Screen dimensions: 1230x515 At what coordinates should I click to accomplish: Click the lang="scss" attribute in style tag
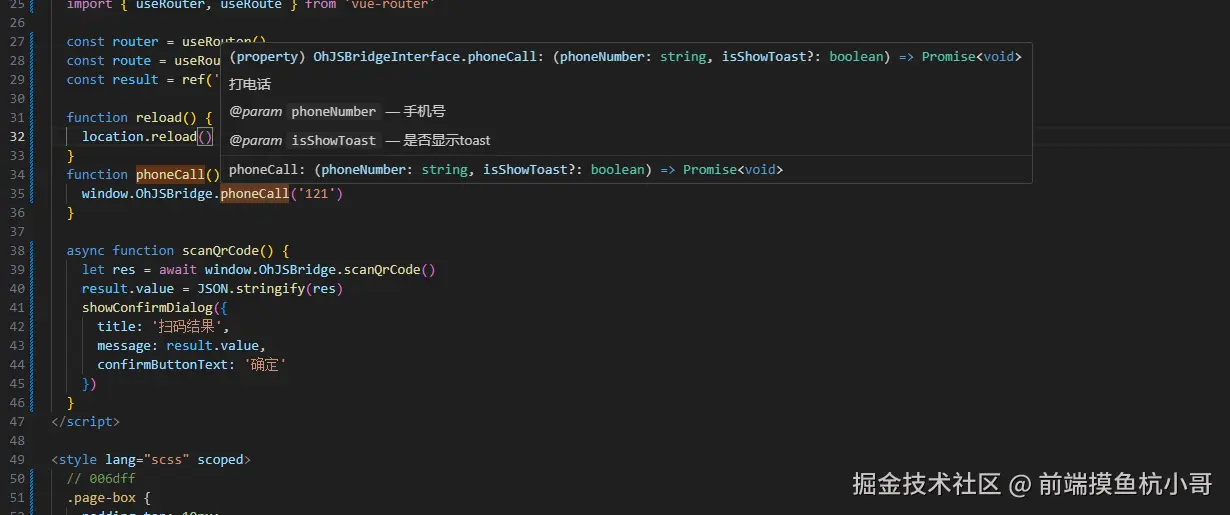[x=147, y=459]
